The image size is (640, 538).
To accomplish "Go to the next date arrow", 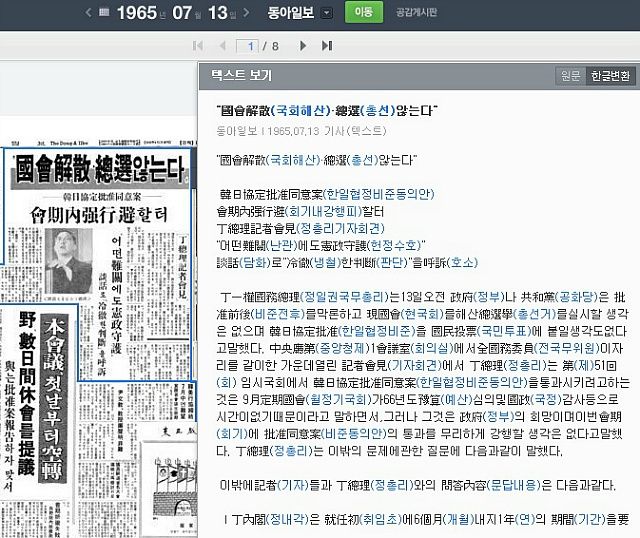I will [x=246, y=13].
